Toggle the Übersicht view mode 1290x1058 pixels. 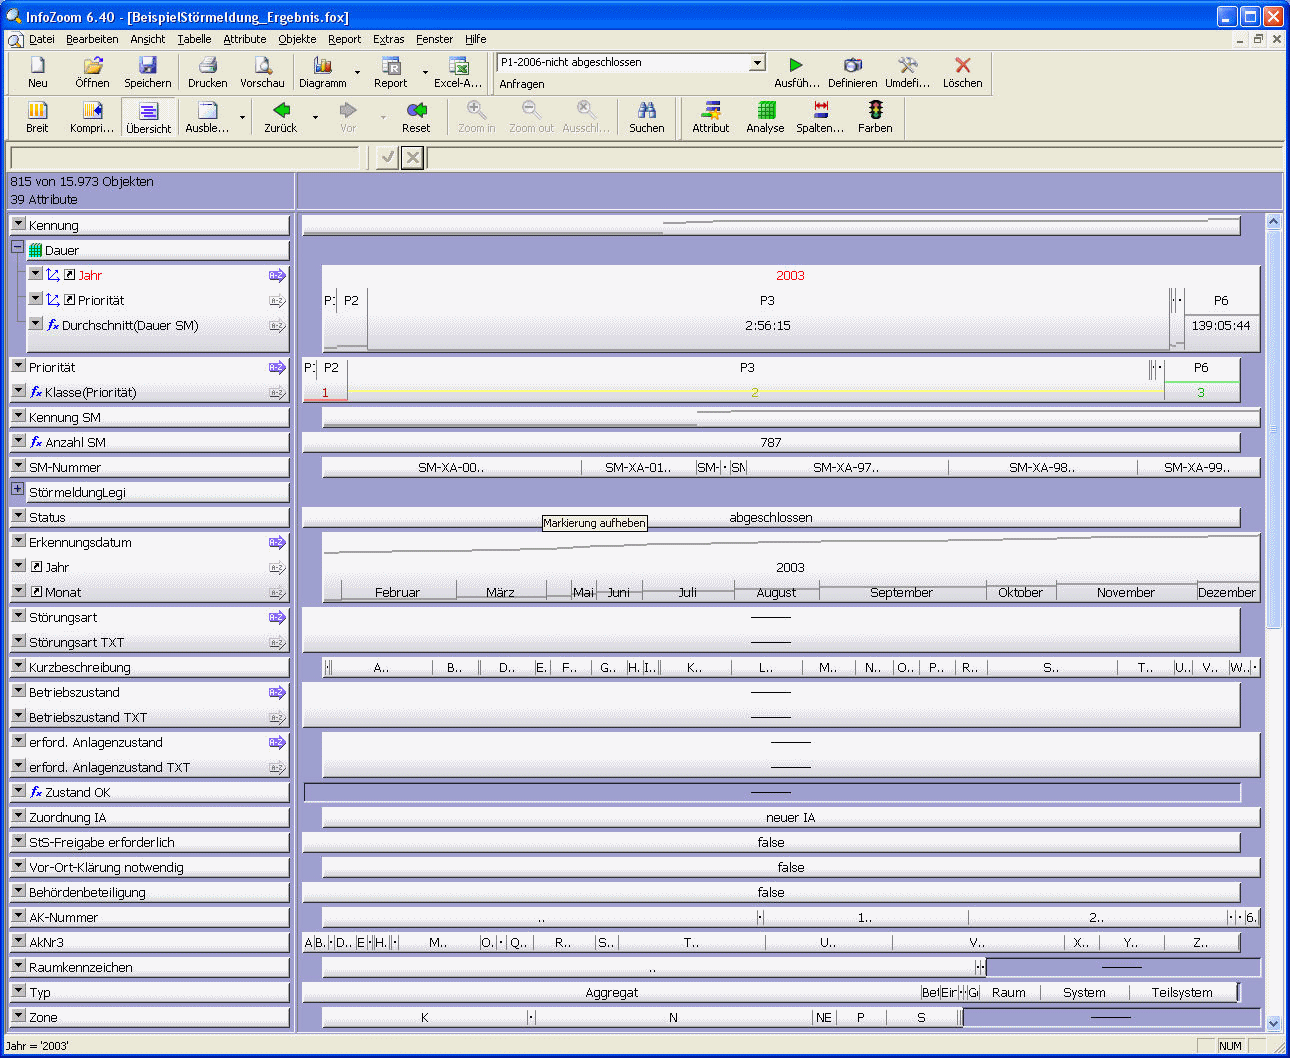coord(148,112)
